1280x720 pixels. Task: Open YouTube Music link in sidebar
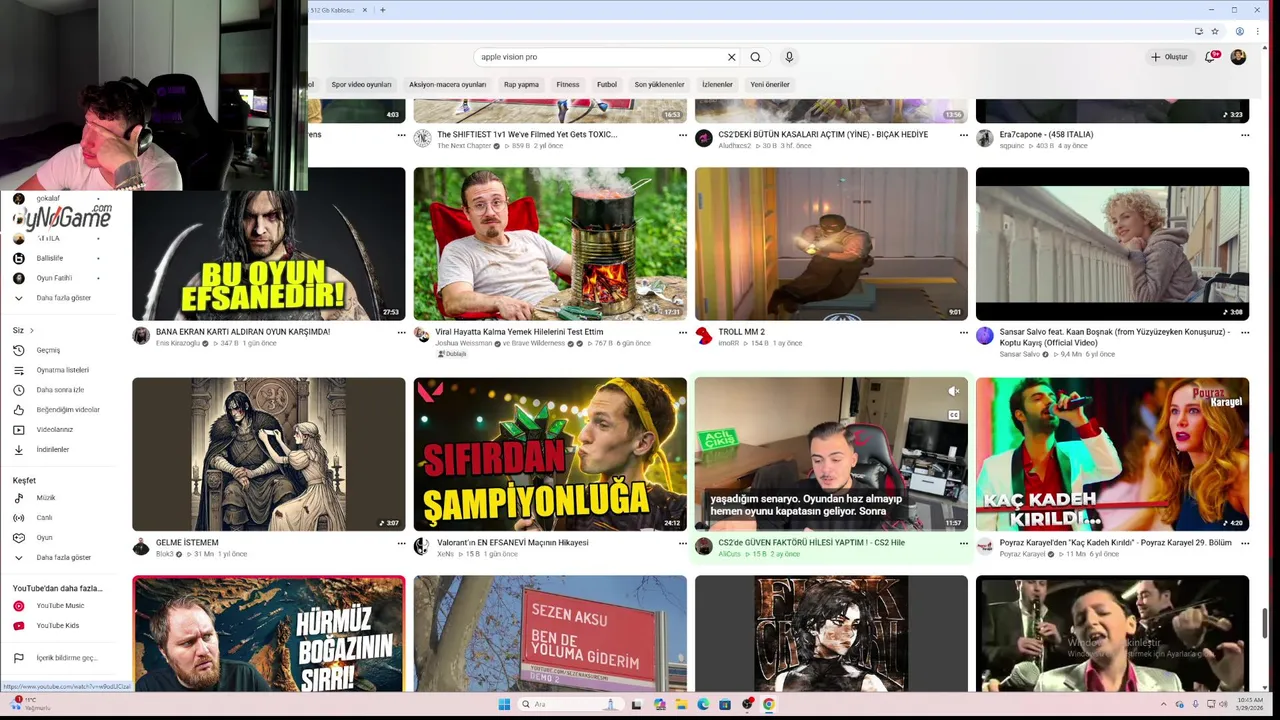tap(60, 606)
